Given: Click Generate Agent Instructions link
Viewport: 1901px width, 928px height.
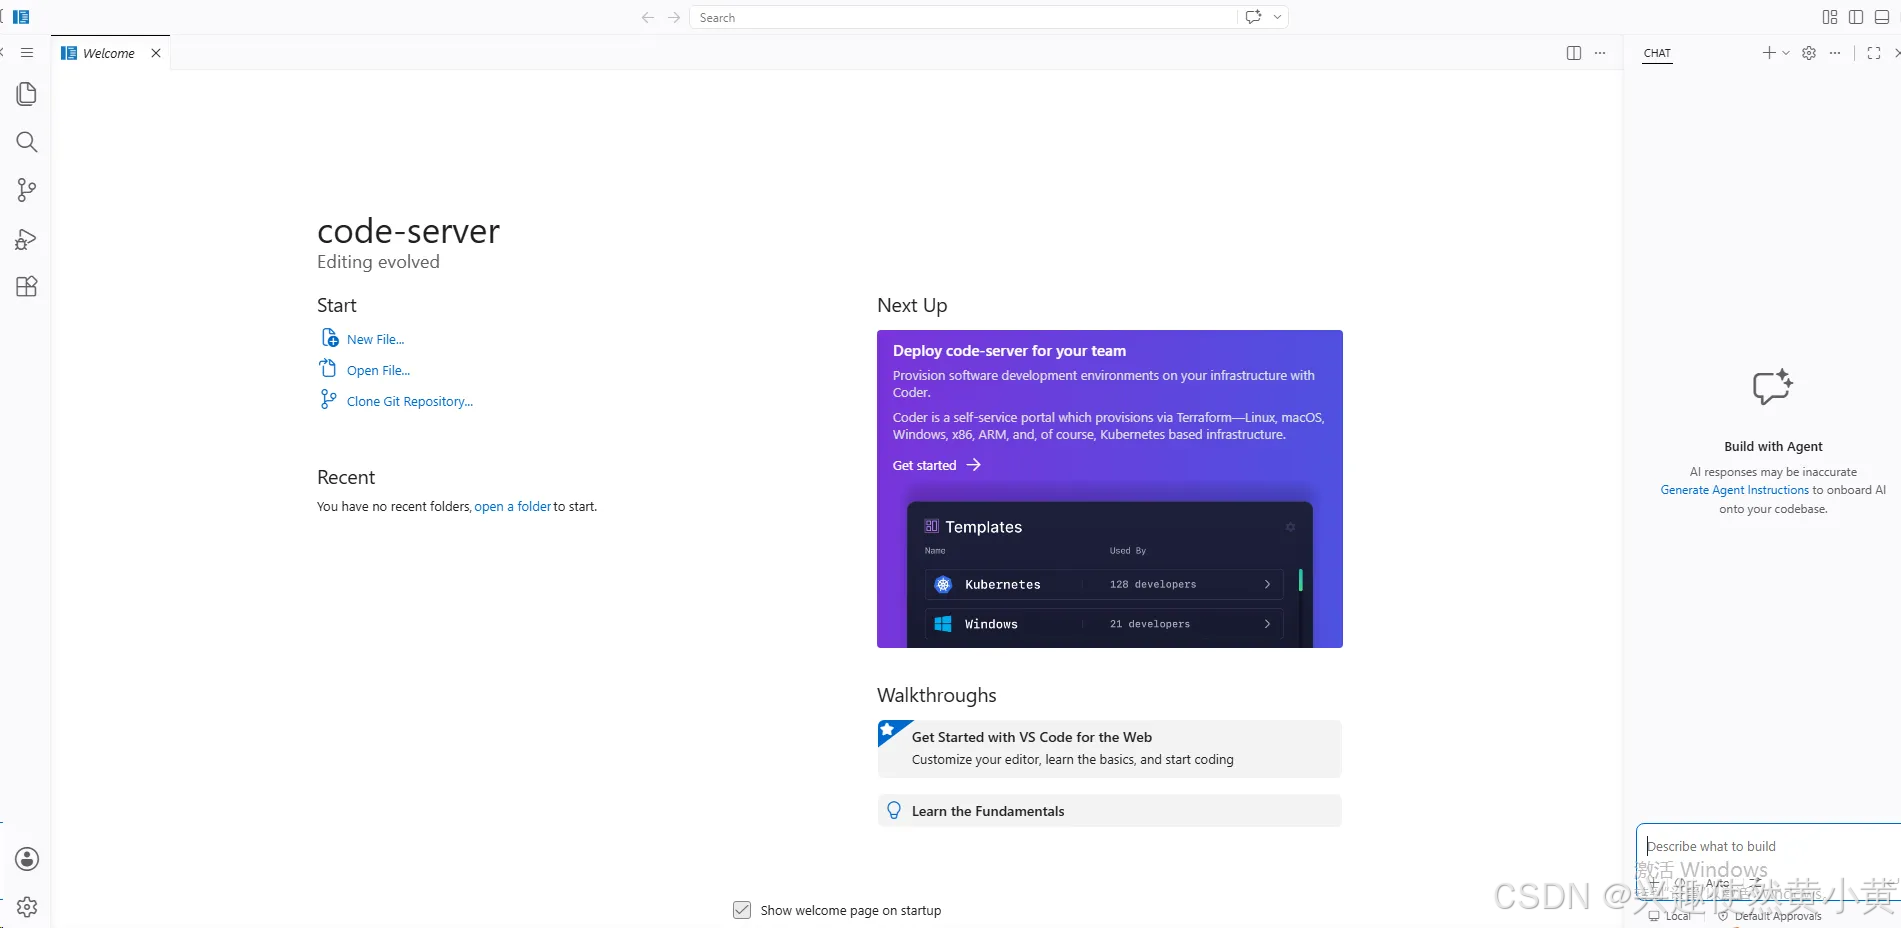Looking at the screenshot, I should click(1734, 490).
